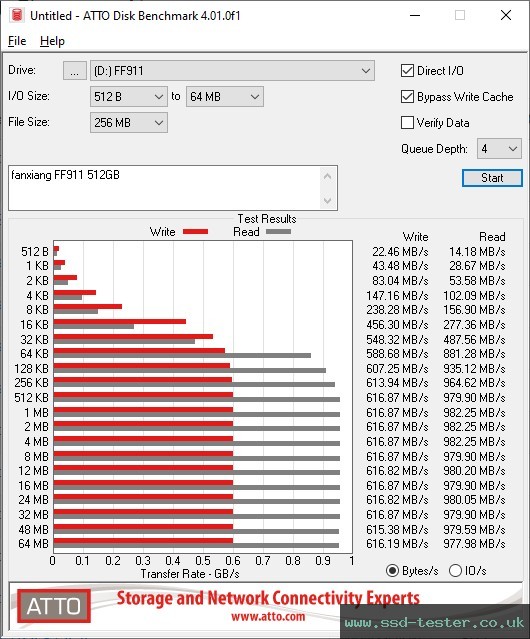This screenshot has width=530, height=639.
Task: Click the 'Test Results' heading
Action: coord(267,219)
